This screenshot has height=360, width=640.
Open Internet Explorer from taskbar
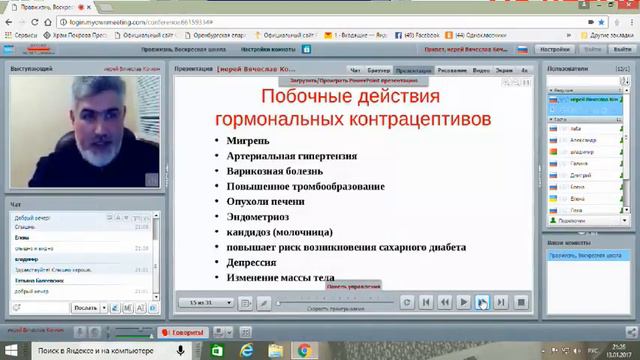click(246, 351)
